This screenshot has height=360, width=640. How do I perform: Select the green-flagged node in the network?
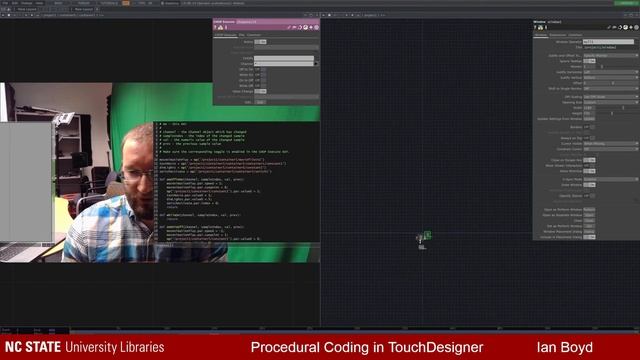(x=427, y=235)
